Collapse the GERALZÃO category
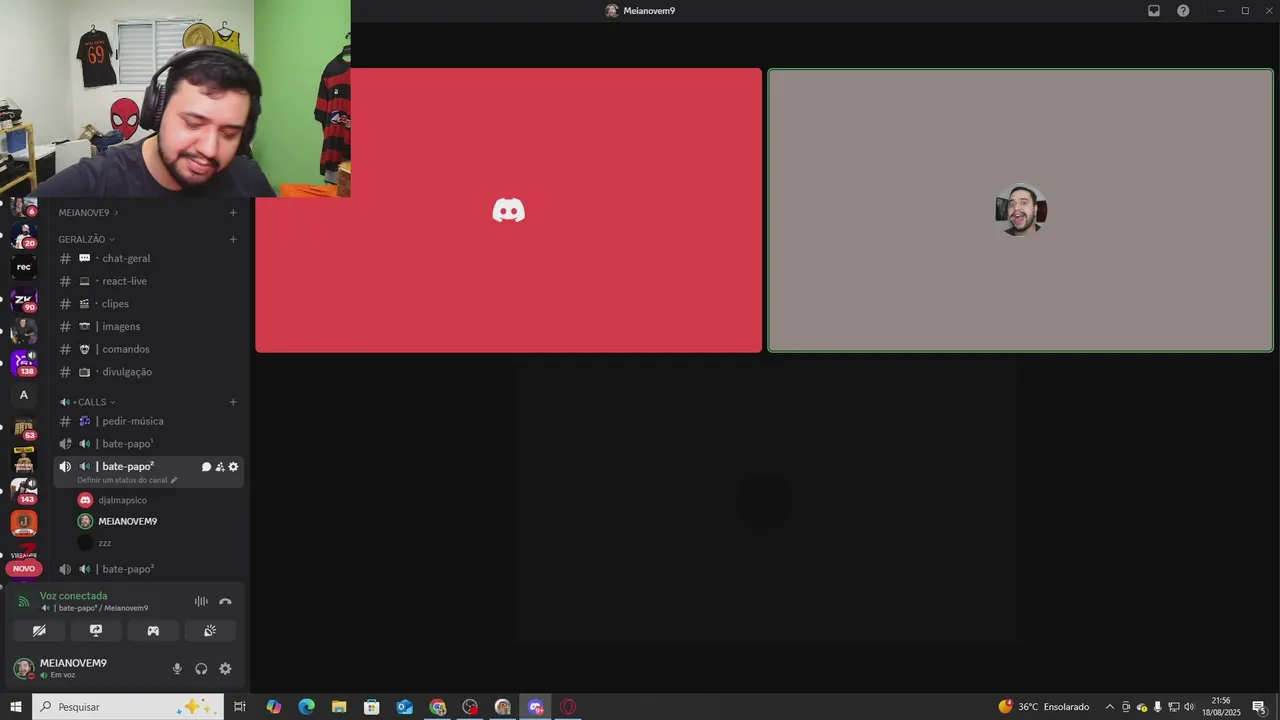Image resolution: width=1280 pixels, height=720 pixels. (x=86, y=240)
